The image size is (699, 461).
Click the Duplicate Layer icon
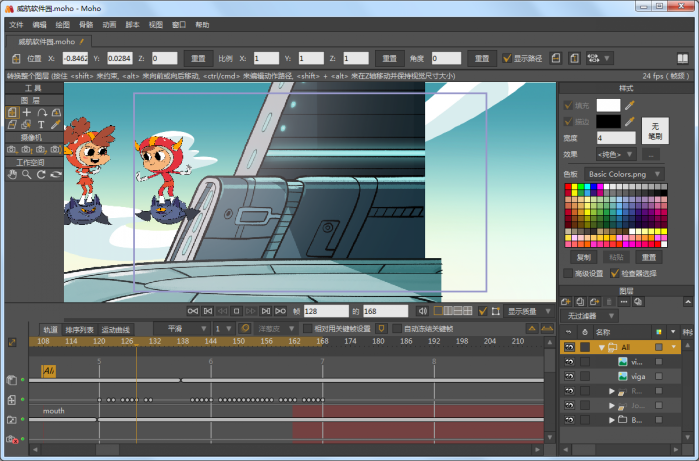click(580, 302)
